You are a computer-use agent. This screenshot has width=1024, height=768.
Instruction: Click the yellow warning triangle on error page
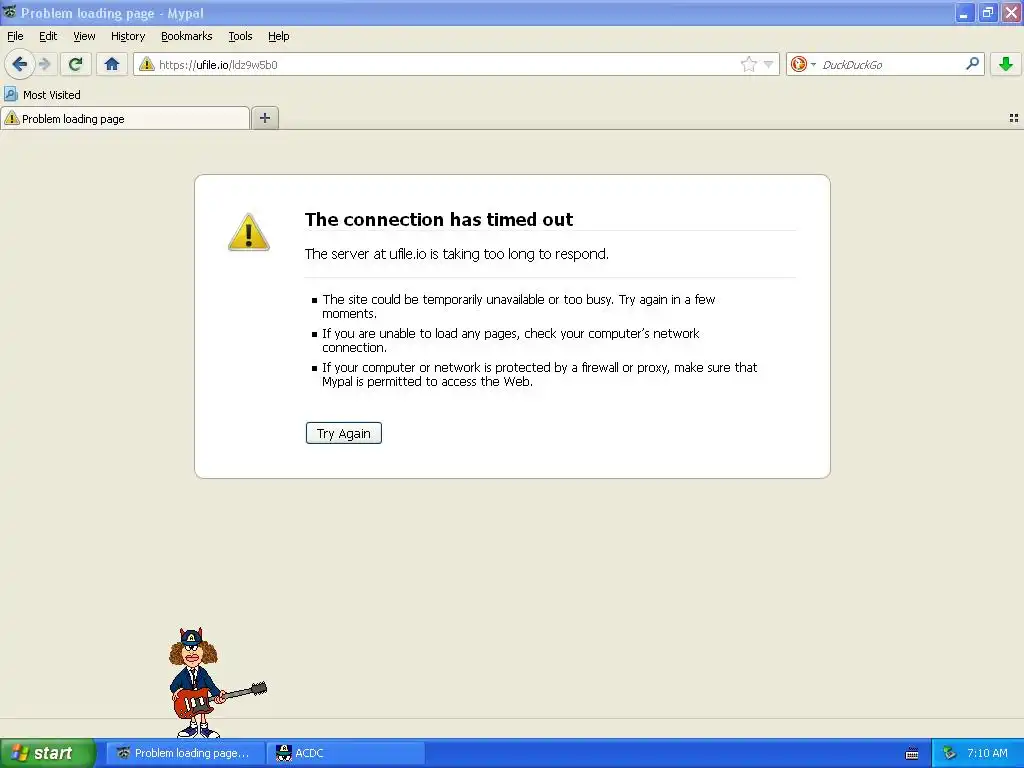click(249, 232)
